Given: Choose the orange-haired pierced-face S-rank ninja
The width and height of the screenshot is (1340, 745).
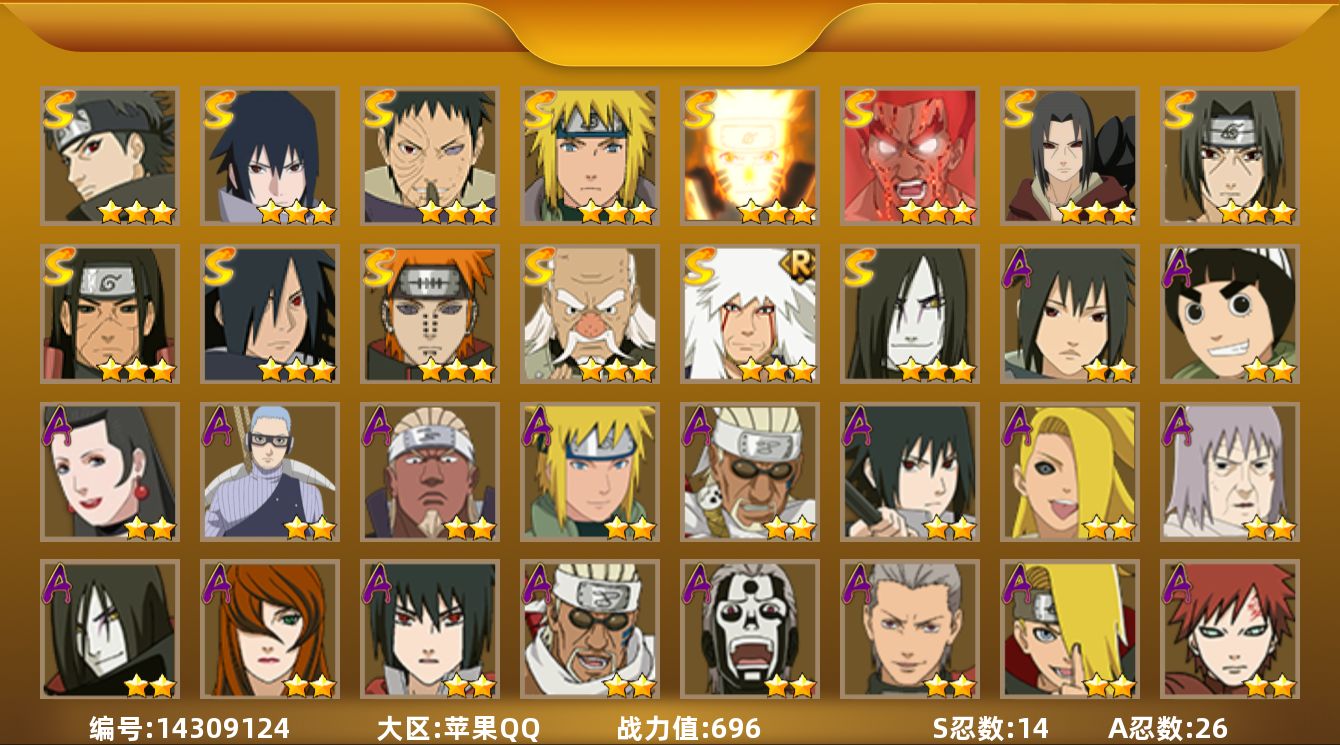Looking at the screenshot, I should [430, 314].
